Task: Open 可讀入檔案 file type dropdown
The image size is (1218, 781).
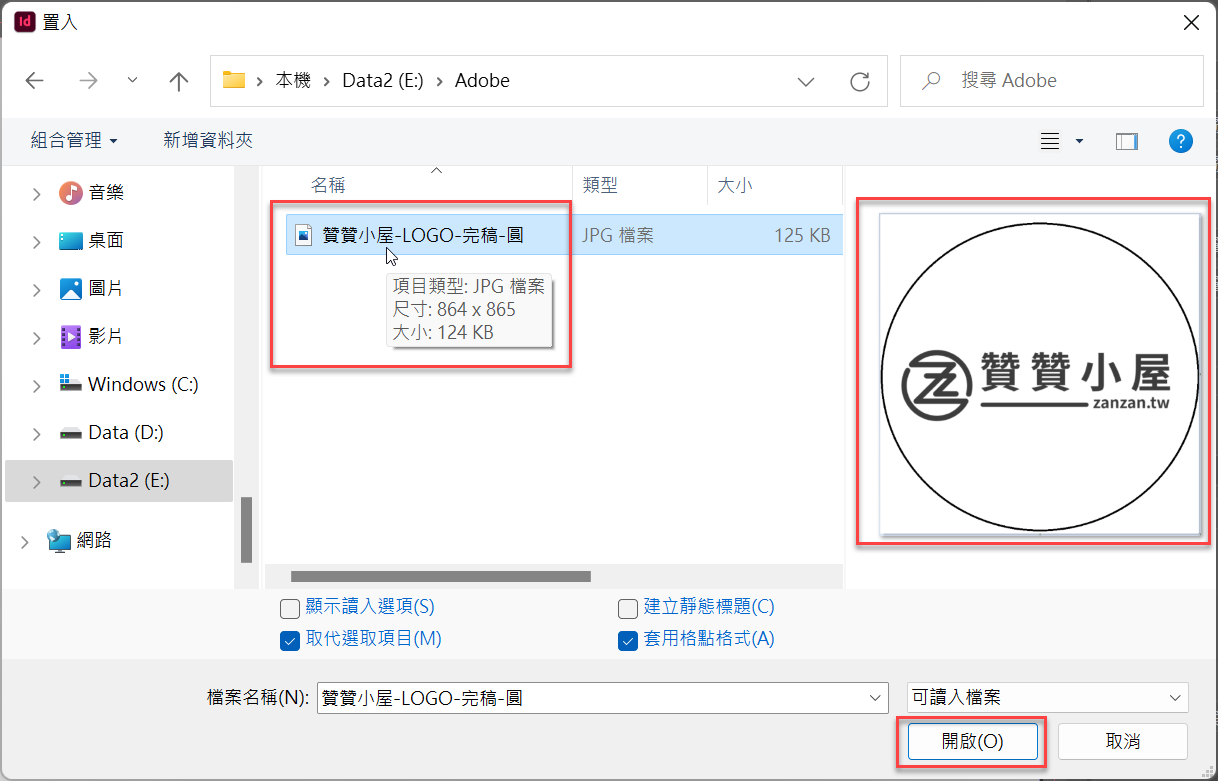Action: point(1047,698)
